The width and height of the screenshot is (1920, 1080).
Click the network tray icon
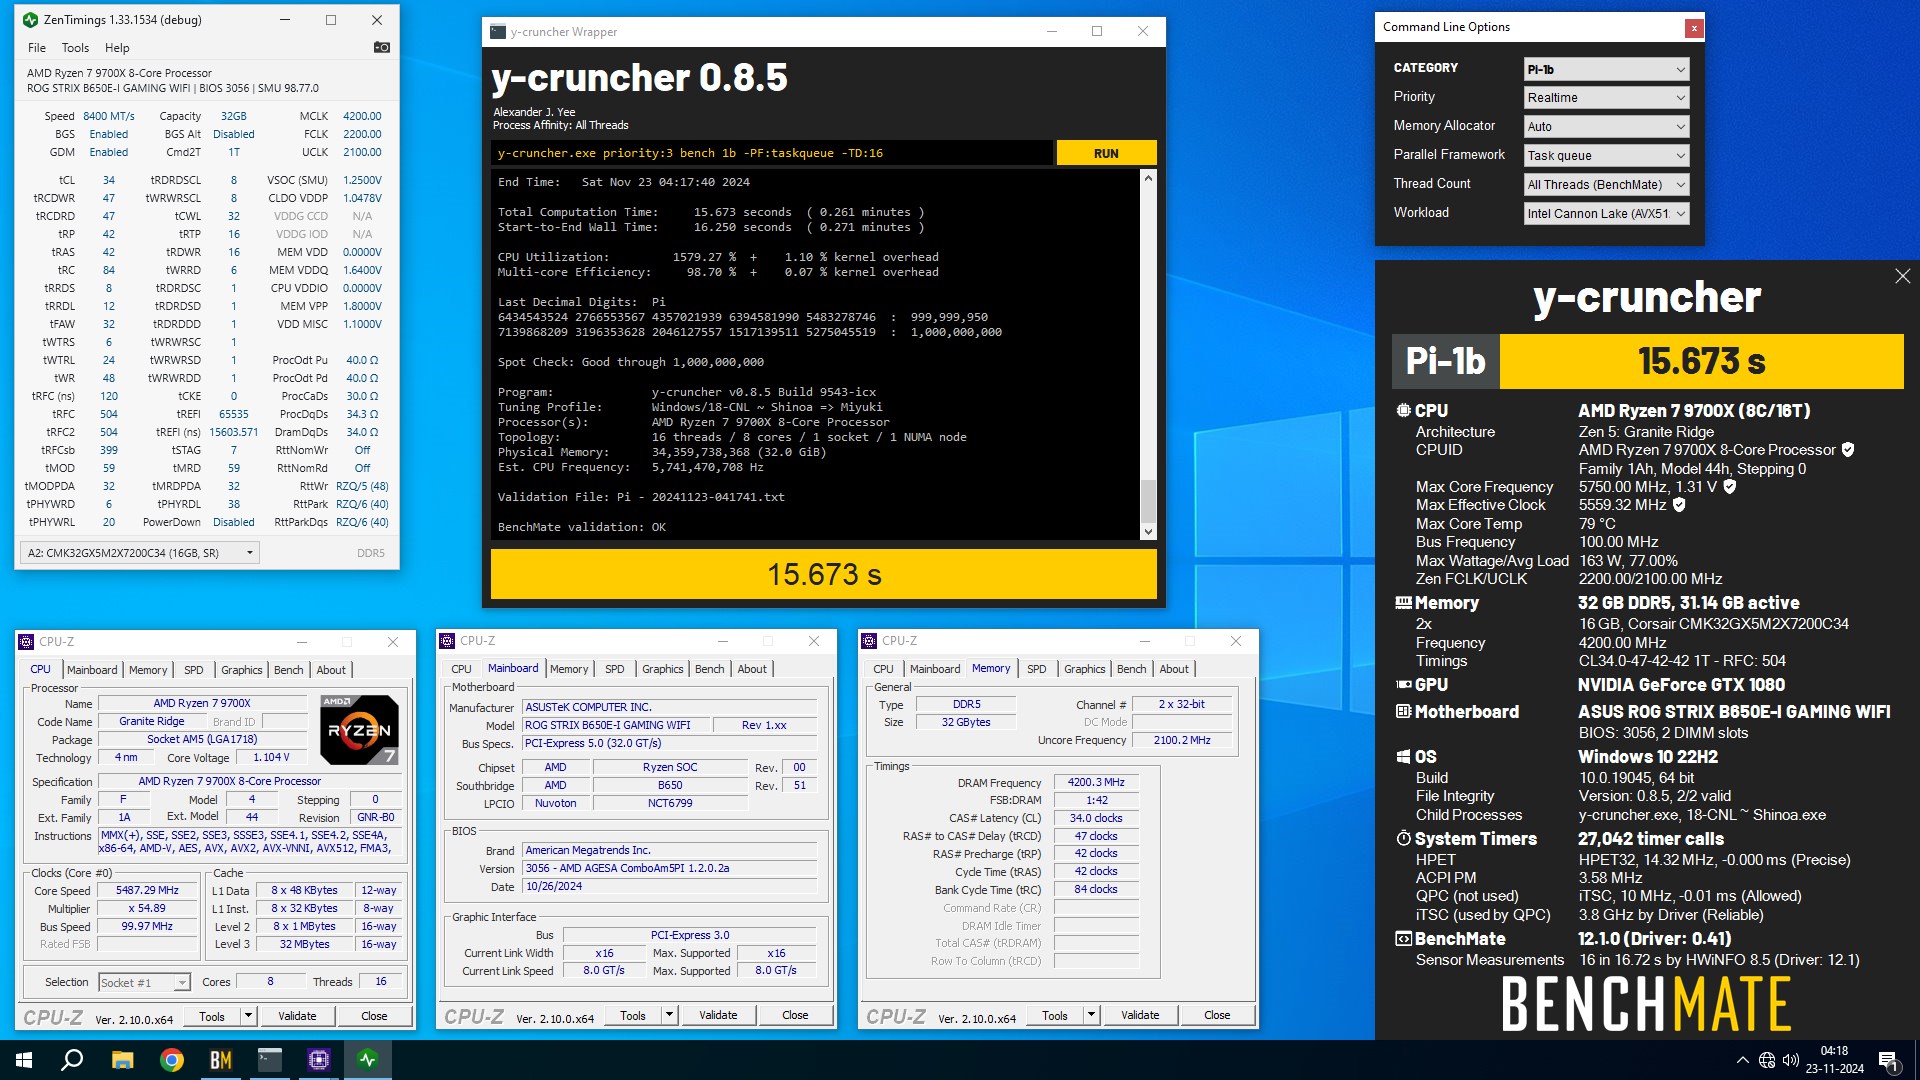(x=1767, y=1060)
